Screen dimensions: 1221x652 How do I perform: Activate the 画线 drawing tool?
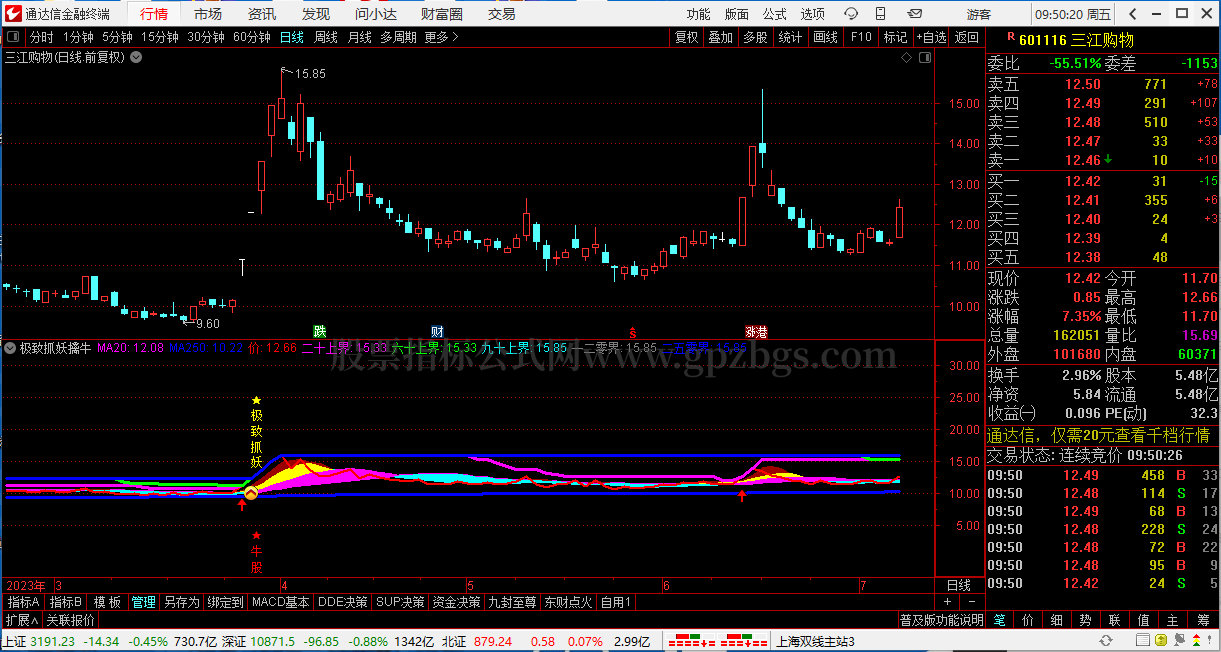(x=825, y=37)
